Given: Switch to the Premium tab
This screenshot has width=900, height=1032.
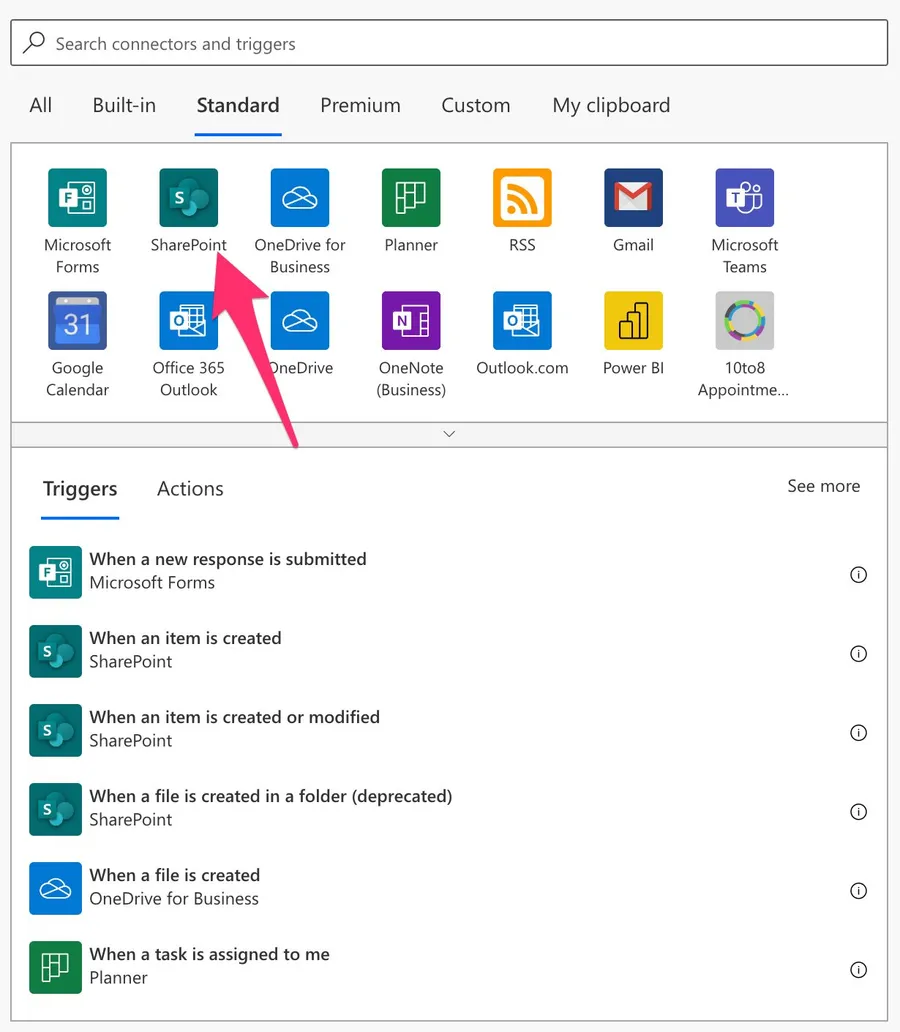Looking at the screenshot, I should point(360,105).
